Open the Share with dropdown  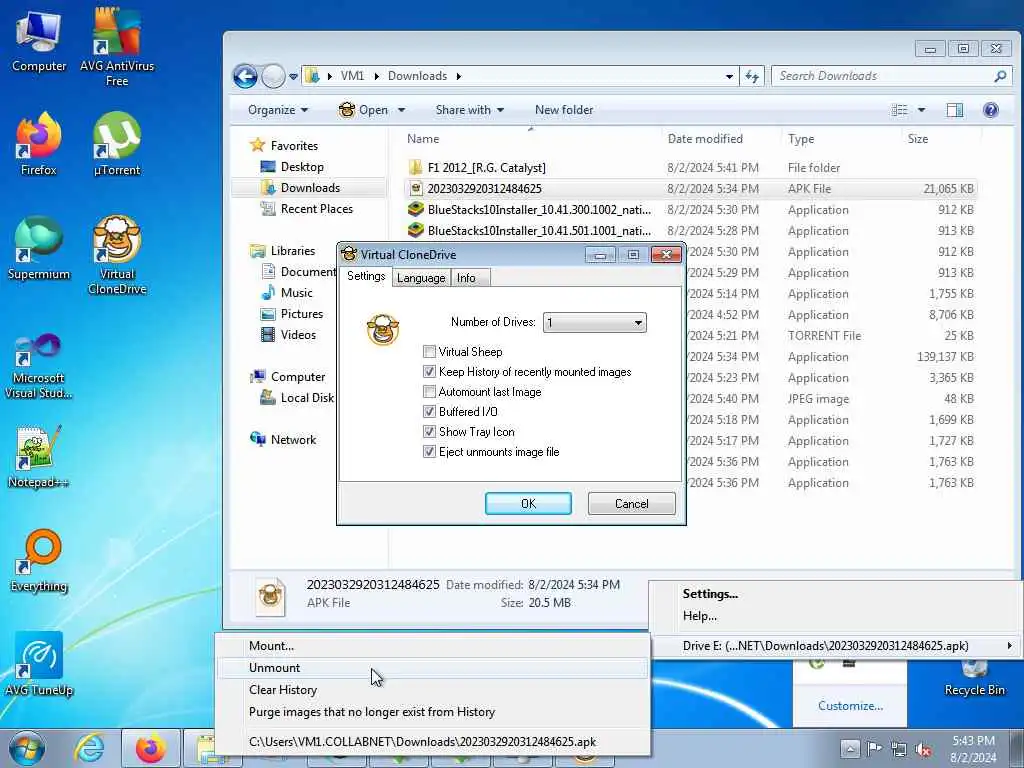coord(470,110)
